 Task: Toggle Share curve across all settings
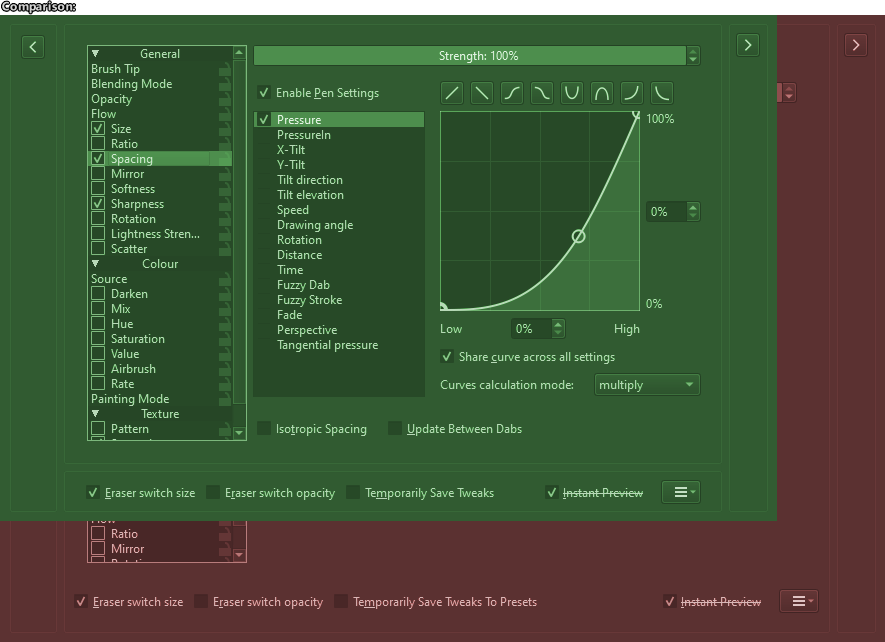[x=447, y=357]
